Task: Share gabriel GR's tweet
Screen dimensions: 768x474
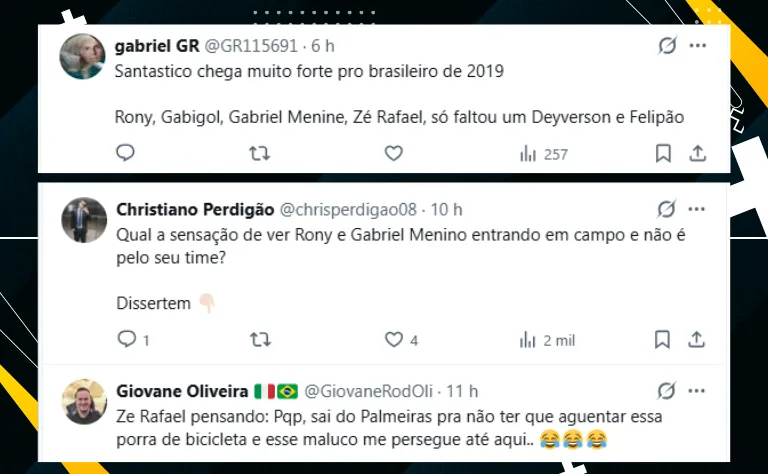Action: tap(698, 153)
